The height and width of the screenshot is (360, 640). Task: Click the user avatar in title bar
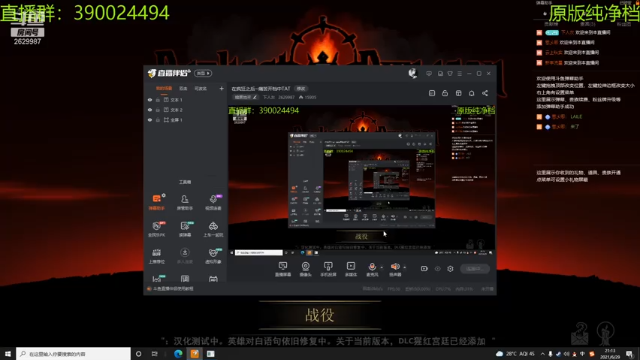413,73
